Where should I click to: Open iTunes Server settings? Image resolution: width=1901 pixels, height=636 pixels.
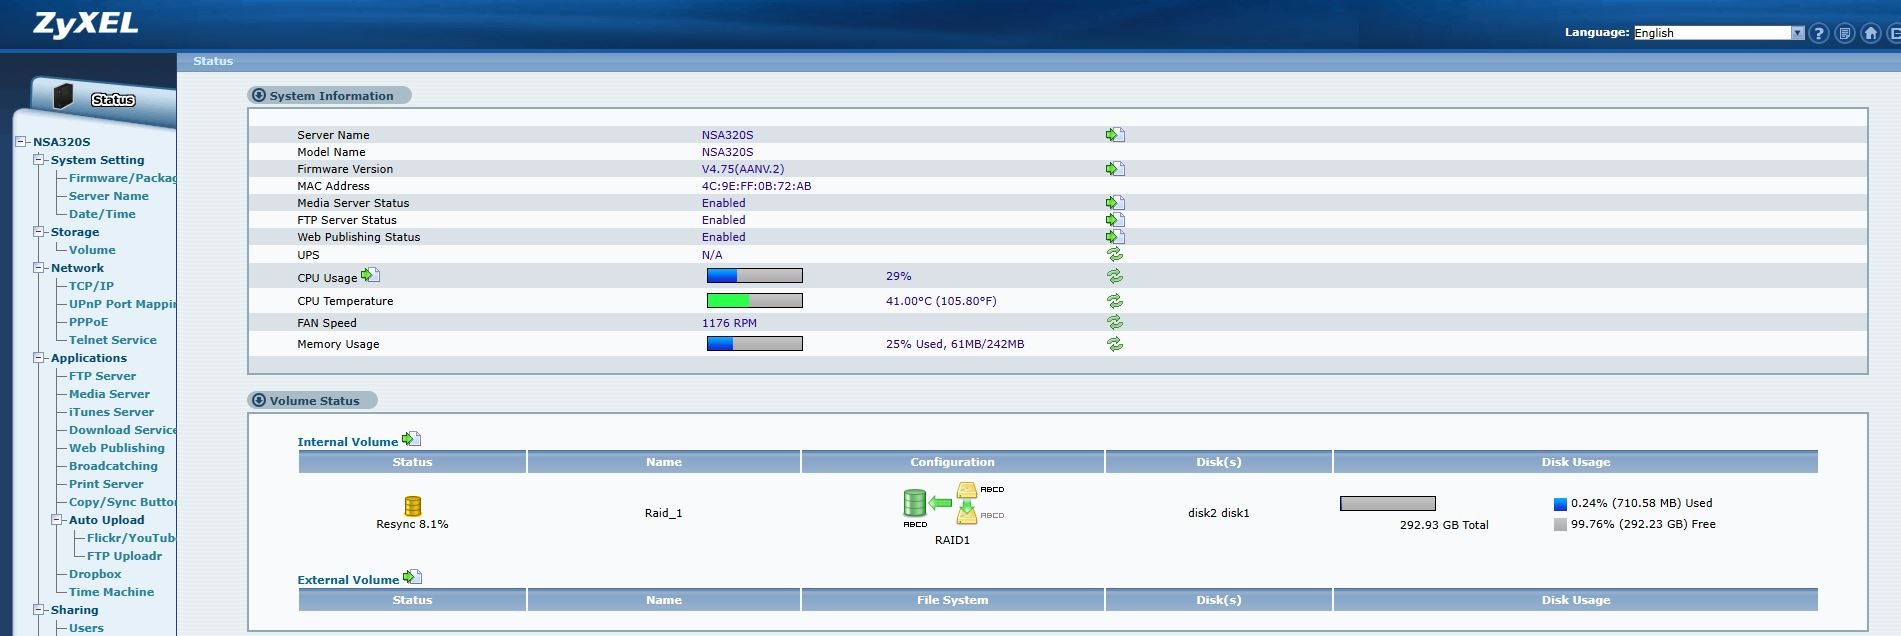click(x=111, y=412)
